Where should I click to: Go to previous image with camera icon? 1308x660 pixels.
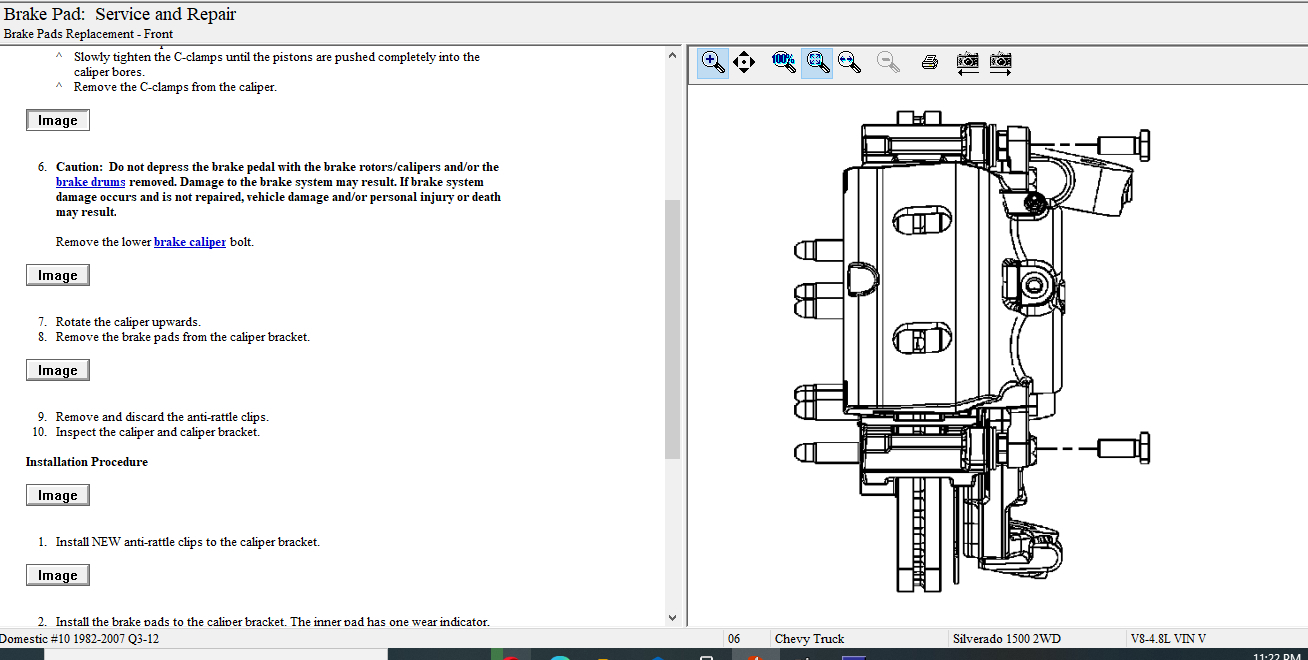[967, 62]
